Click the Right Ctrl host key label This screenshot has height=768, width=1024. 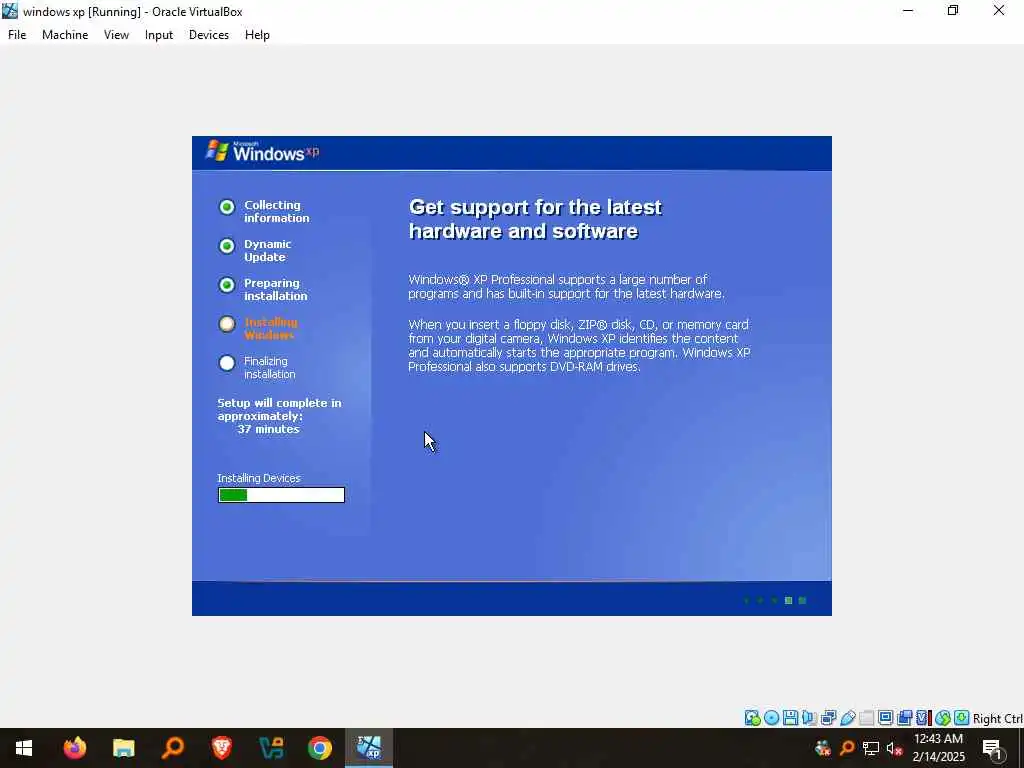point(998,718)
